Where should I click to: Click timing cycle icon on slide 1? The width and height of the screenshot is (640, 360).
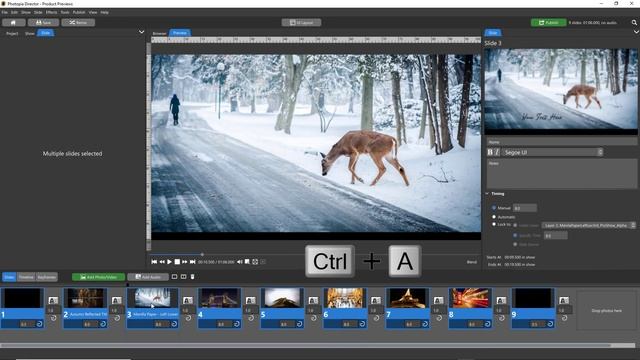pyautogui.click(x=40, y=324)
